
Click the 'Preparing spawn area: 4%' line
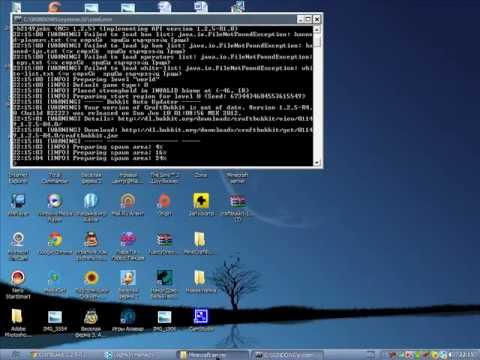(x=88, y=147)
